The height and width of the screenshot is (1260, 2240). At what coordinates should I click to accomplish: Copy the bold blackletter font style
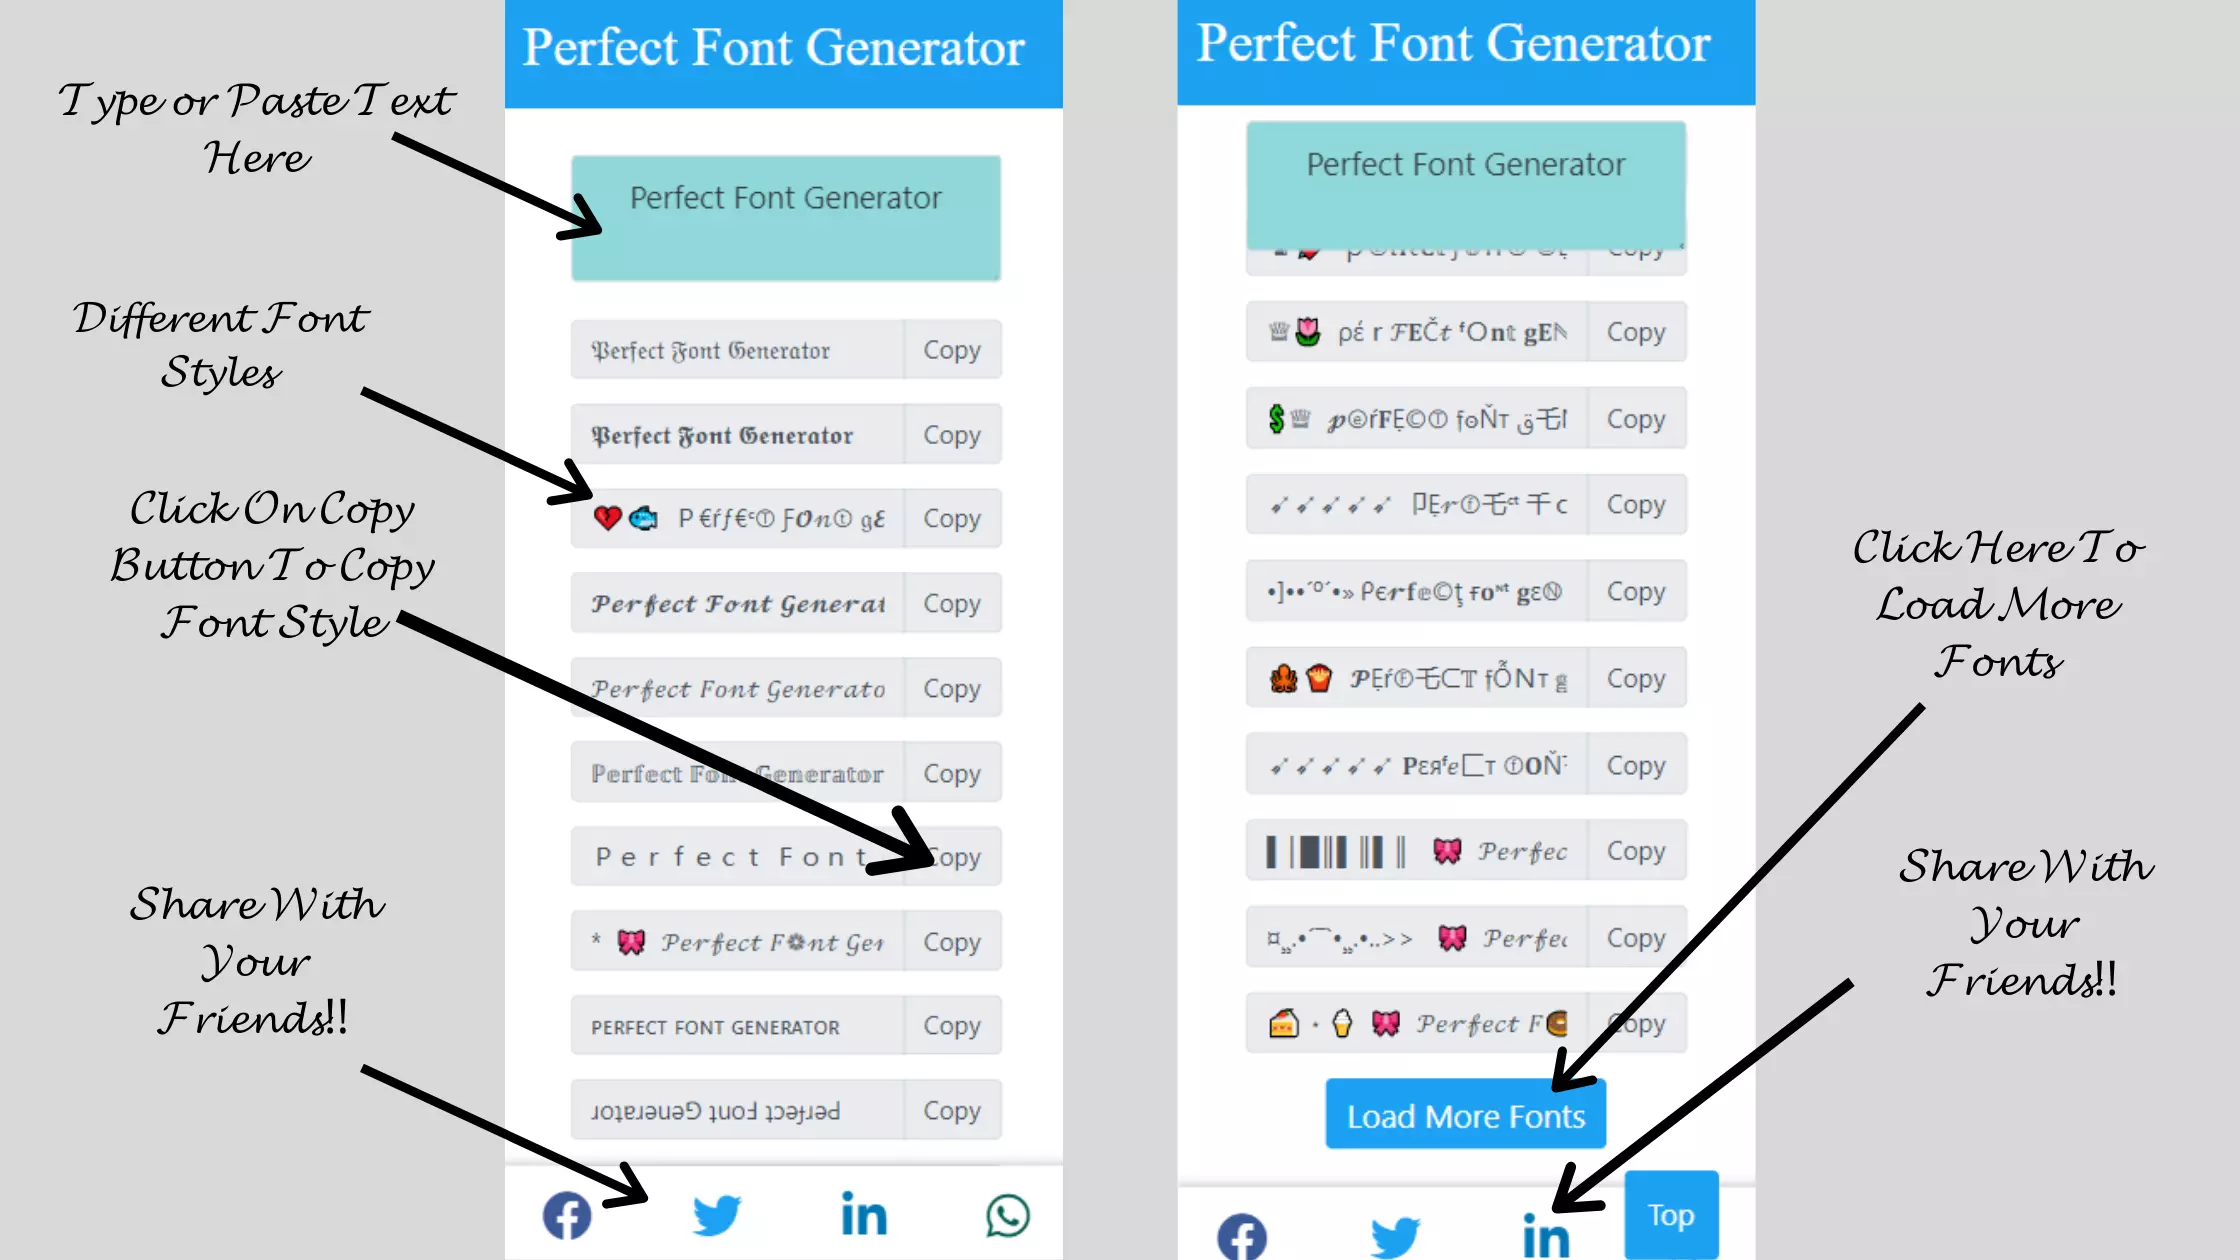coord(951,434)
